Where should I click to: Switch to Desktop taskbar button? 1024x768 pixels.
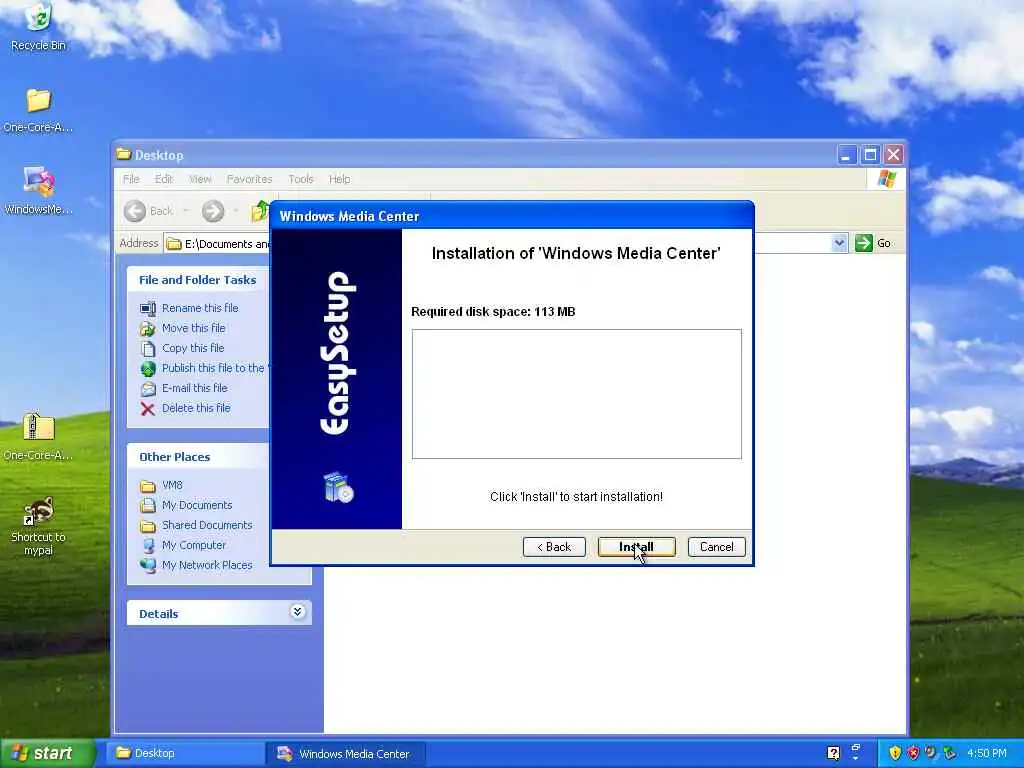coord(185,753)
